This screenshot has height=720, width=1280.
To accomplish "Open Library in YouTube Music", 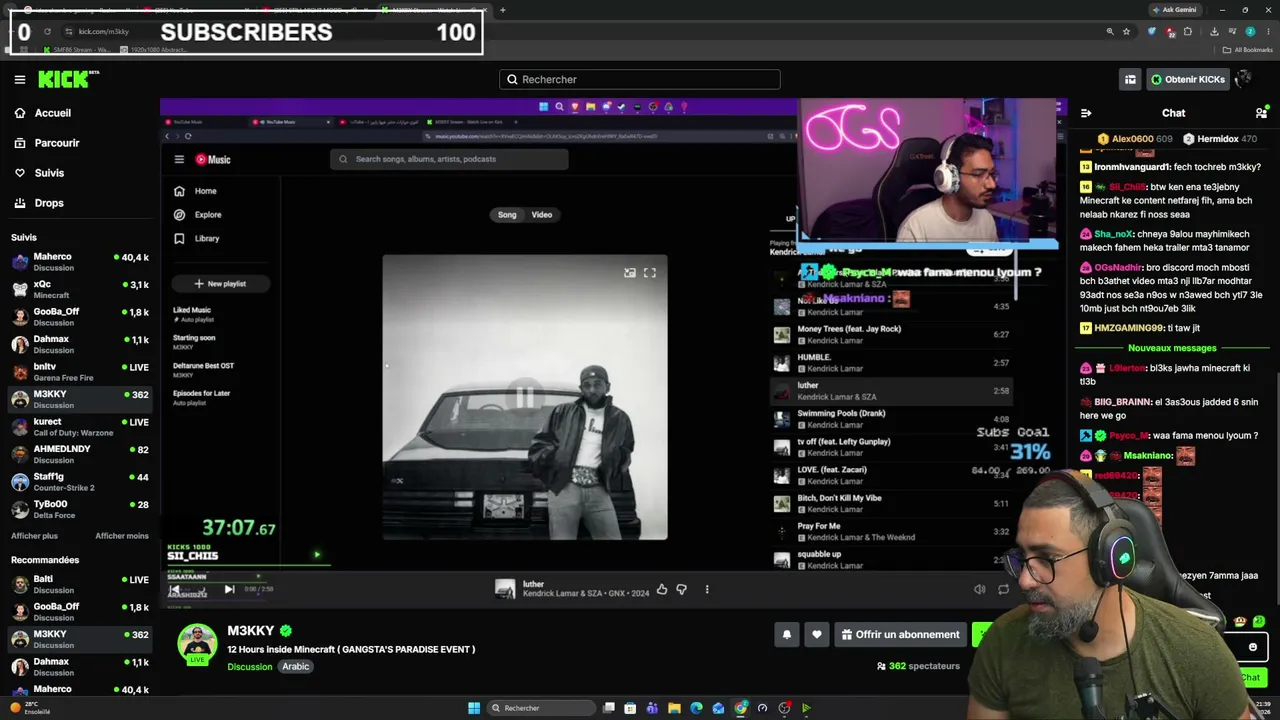I will coord(196,239).
